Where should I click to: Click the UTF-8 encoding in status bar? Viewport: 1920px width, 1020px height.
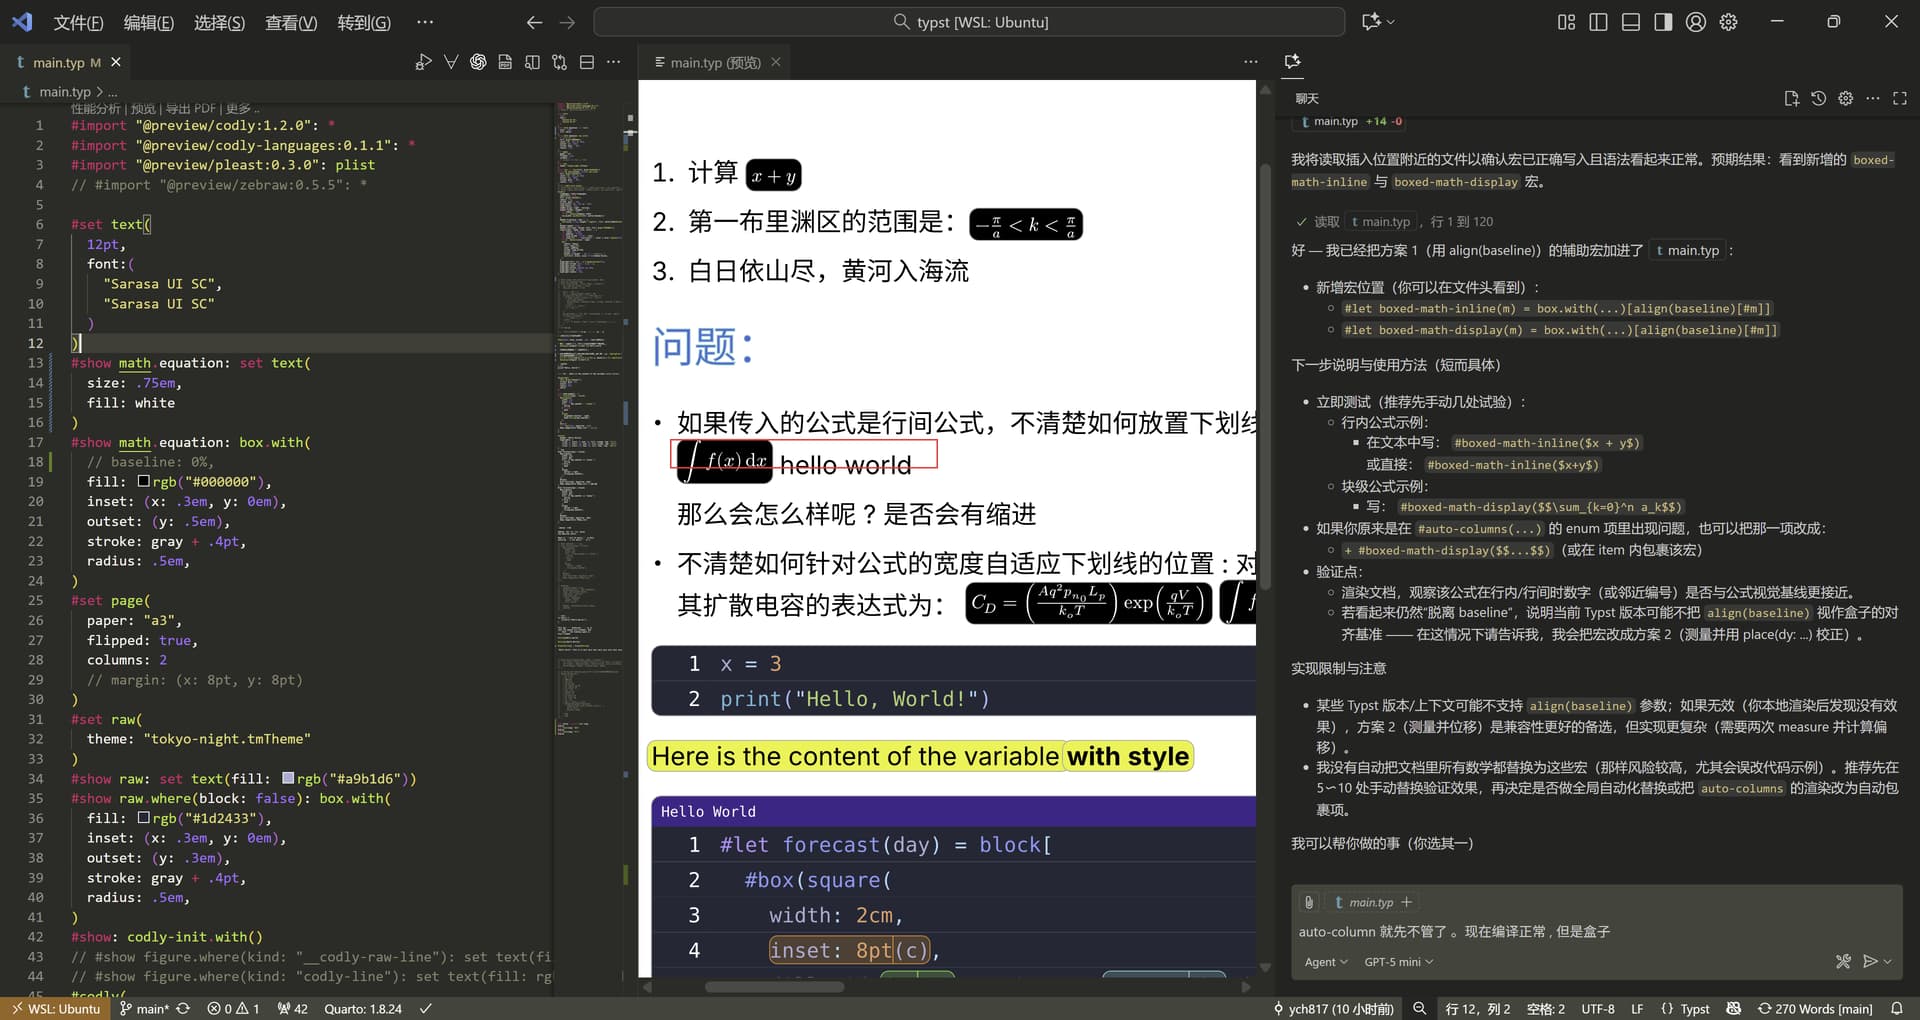click(1597, 1009)
